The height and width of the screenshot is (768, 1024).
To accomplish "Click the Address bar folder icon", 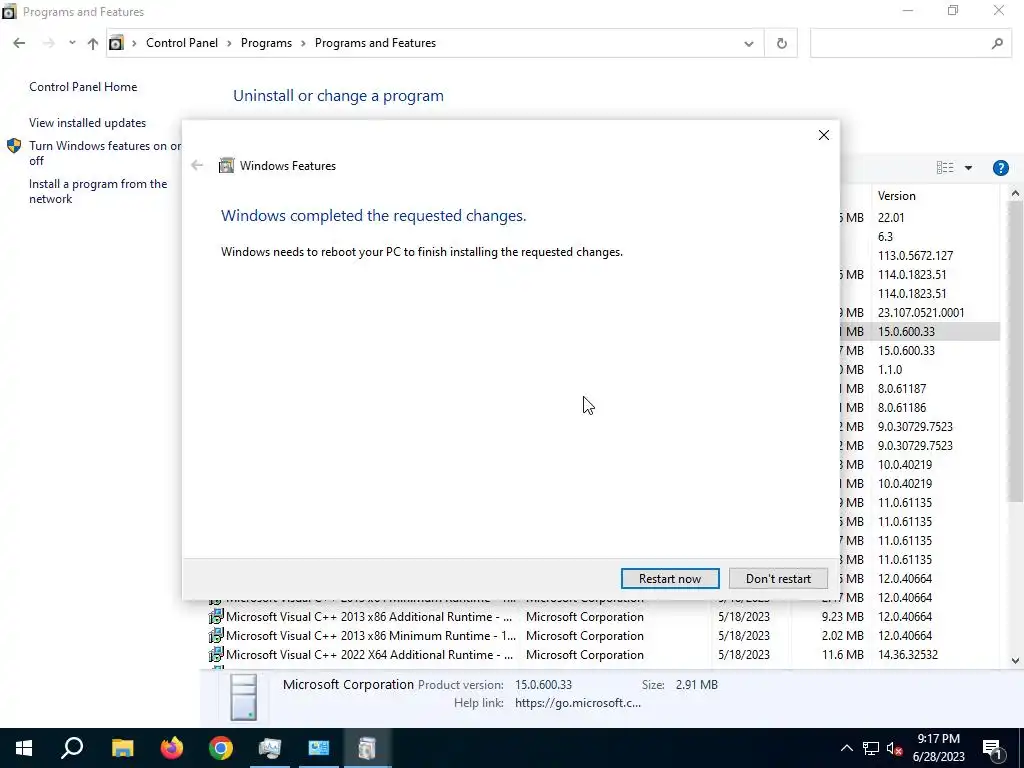I will click(x=116, y=43).
